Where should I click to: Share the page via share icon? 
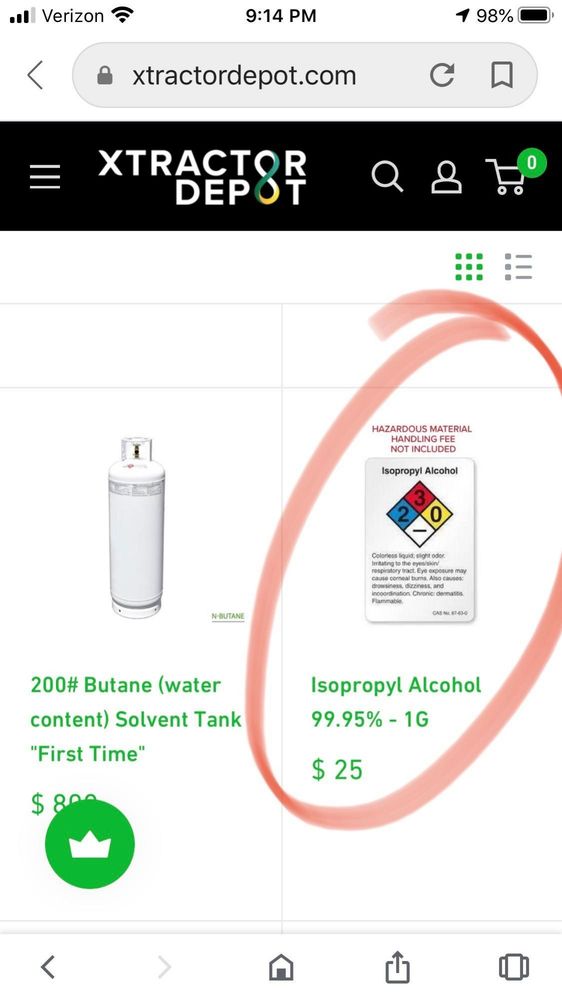(x=397, y=966)
